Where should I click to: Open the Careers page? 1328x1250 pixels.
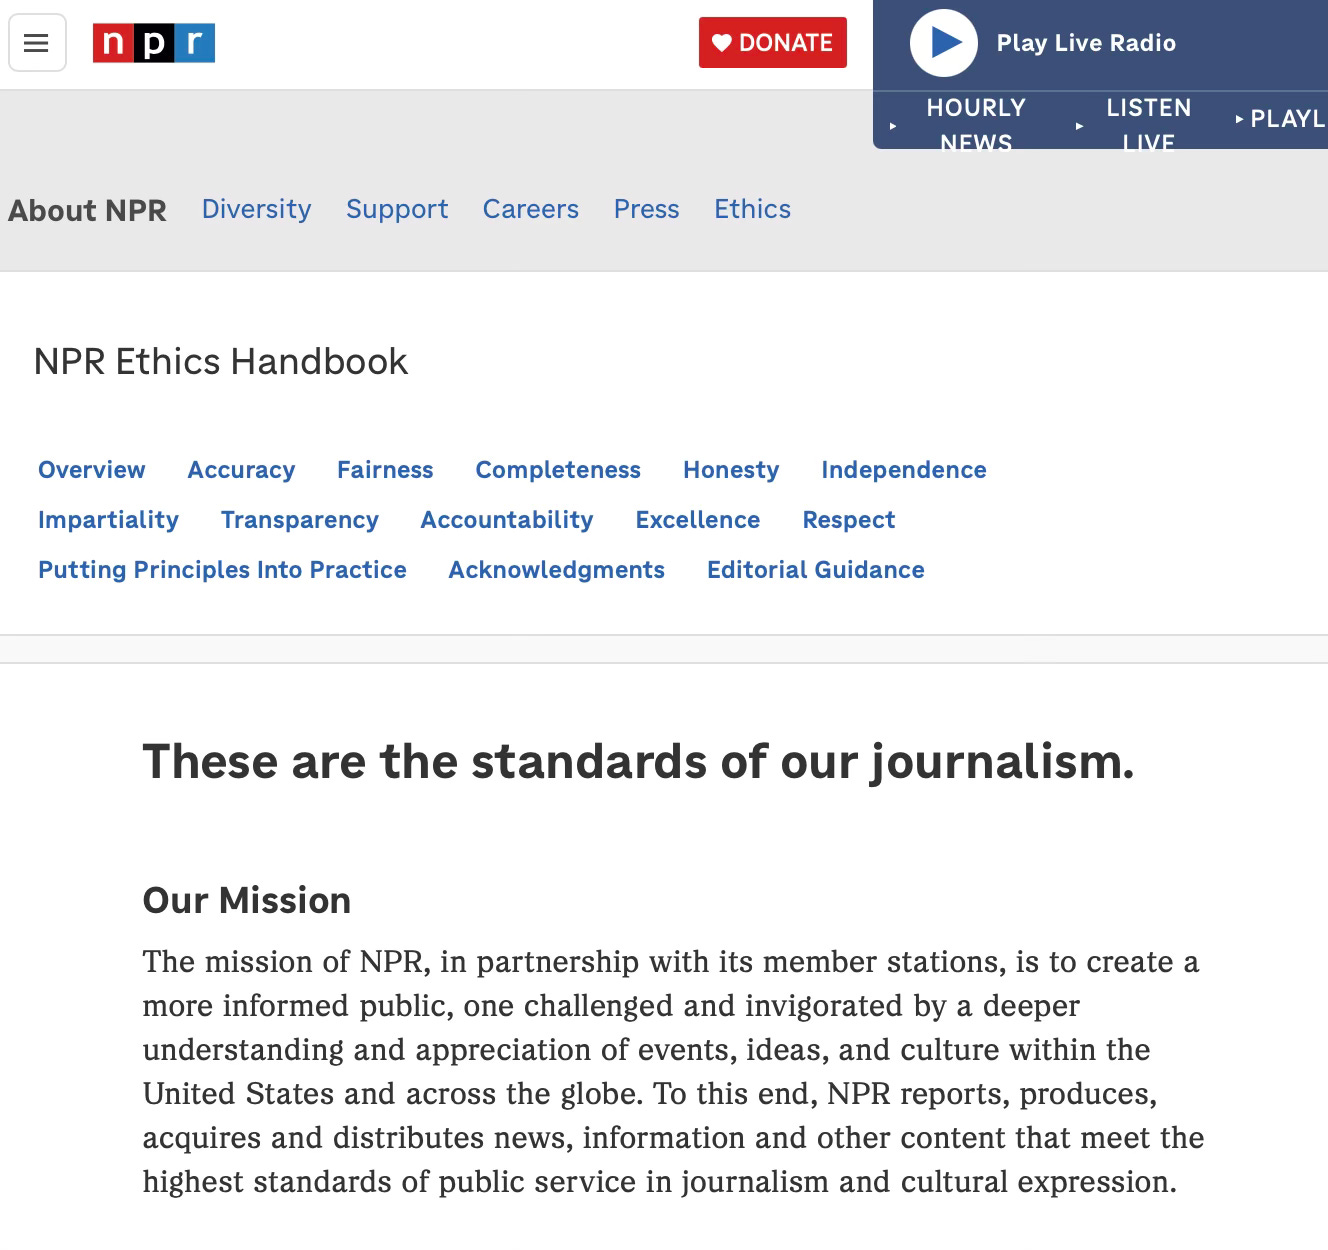(x=531, y=209)
